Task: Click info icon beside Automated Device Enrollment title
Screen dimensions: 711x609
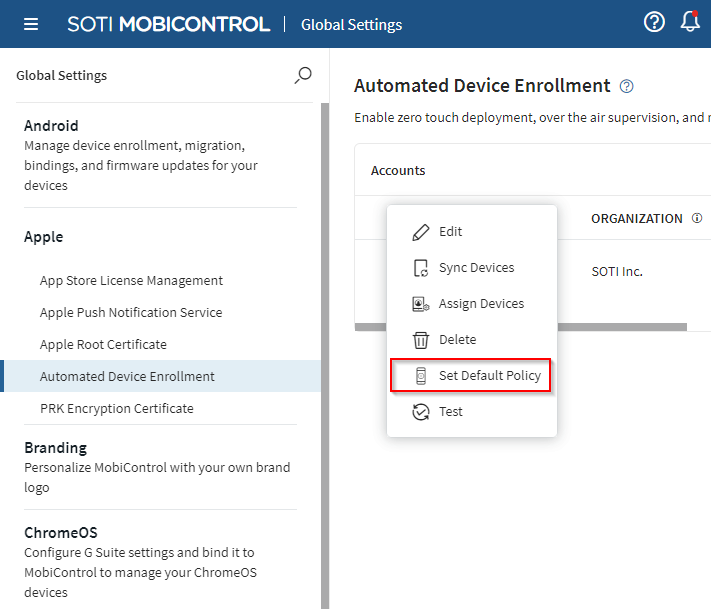Action: (x=627, y=86)
